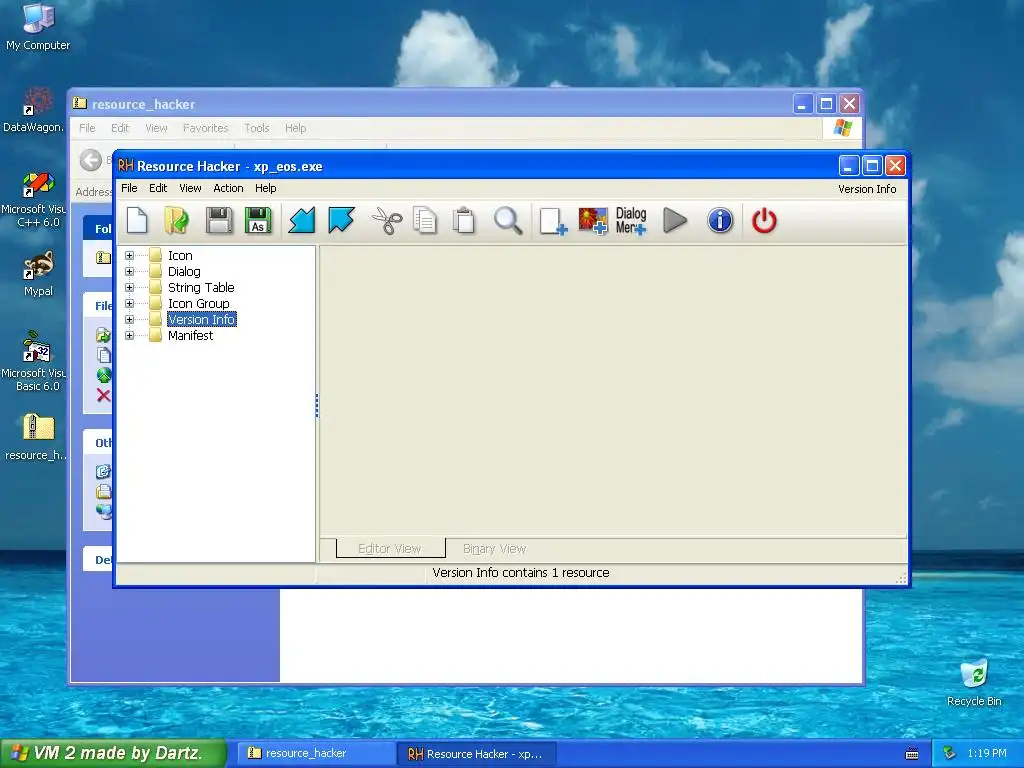Screen dimensions: 1024x768
Task: Open Tools menu in resource_hacker Explorer window
Action: (257, 128)
